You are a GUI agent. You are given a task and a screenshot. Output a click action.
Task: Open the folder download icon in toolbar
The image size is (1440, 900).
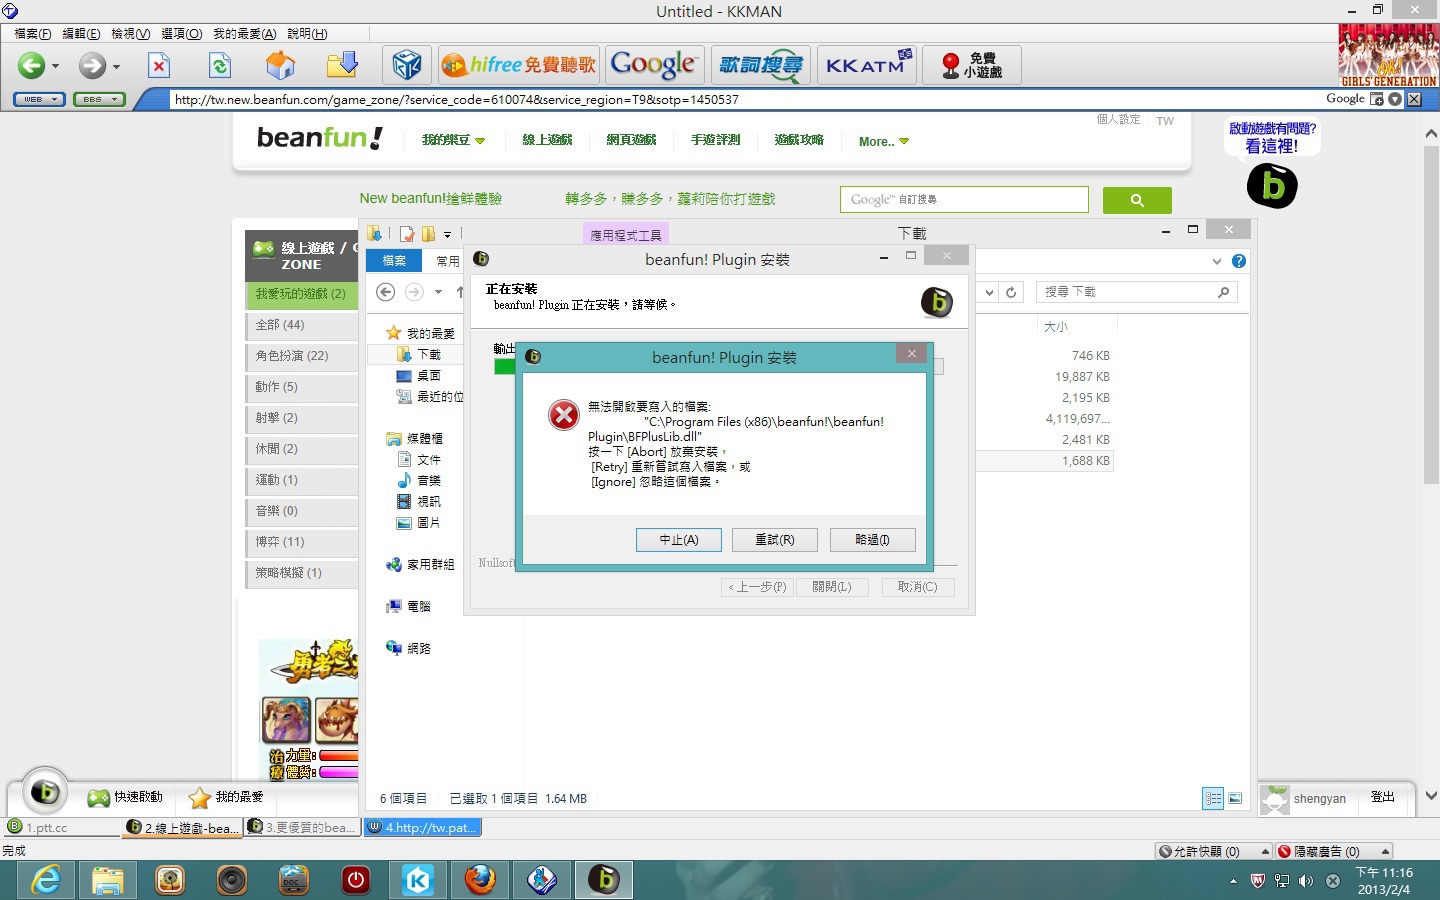point(342,66)
